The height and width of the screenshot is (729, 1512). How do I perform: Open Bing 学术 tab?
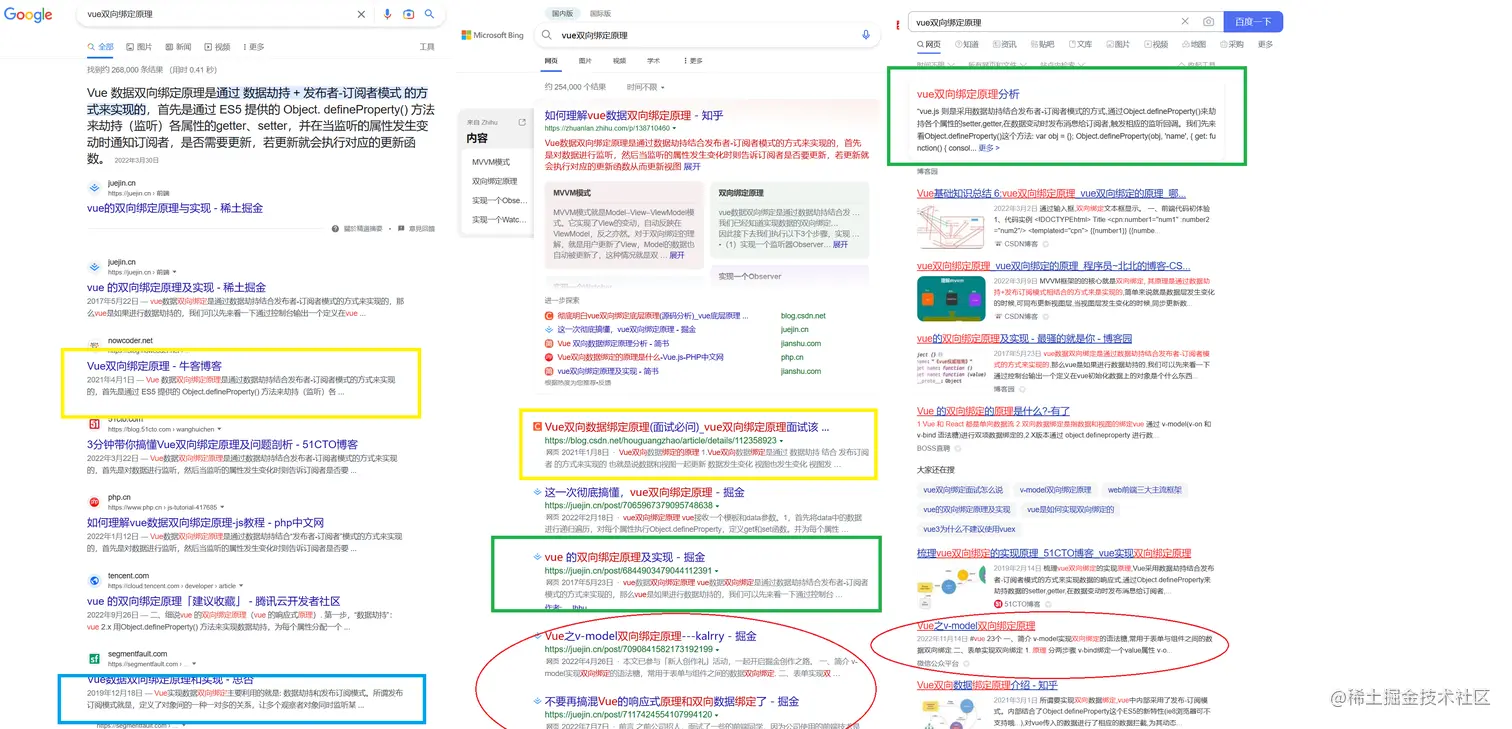[653, 61]
